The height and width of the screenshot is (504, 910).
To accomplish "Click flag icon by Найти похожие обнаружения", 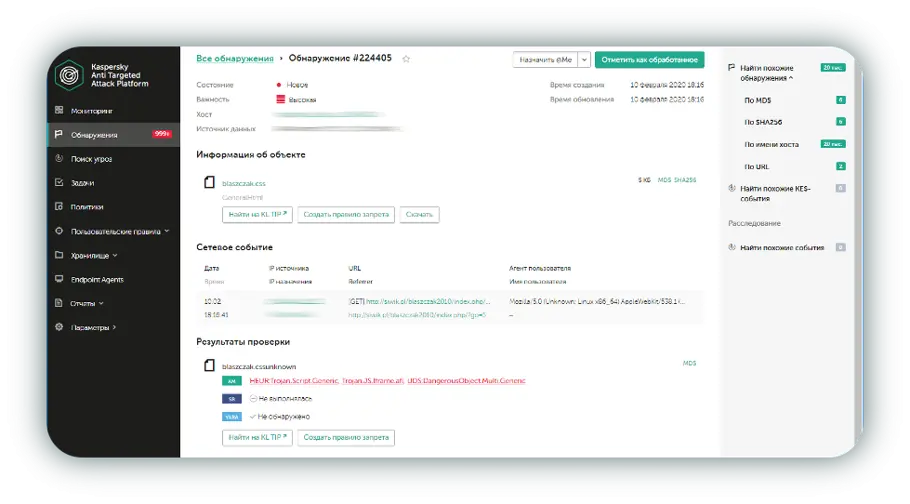I will [x=731, y=68].
